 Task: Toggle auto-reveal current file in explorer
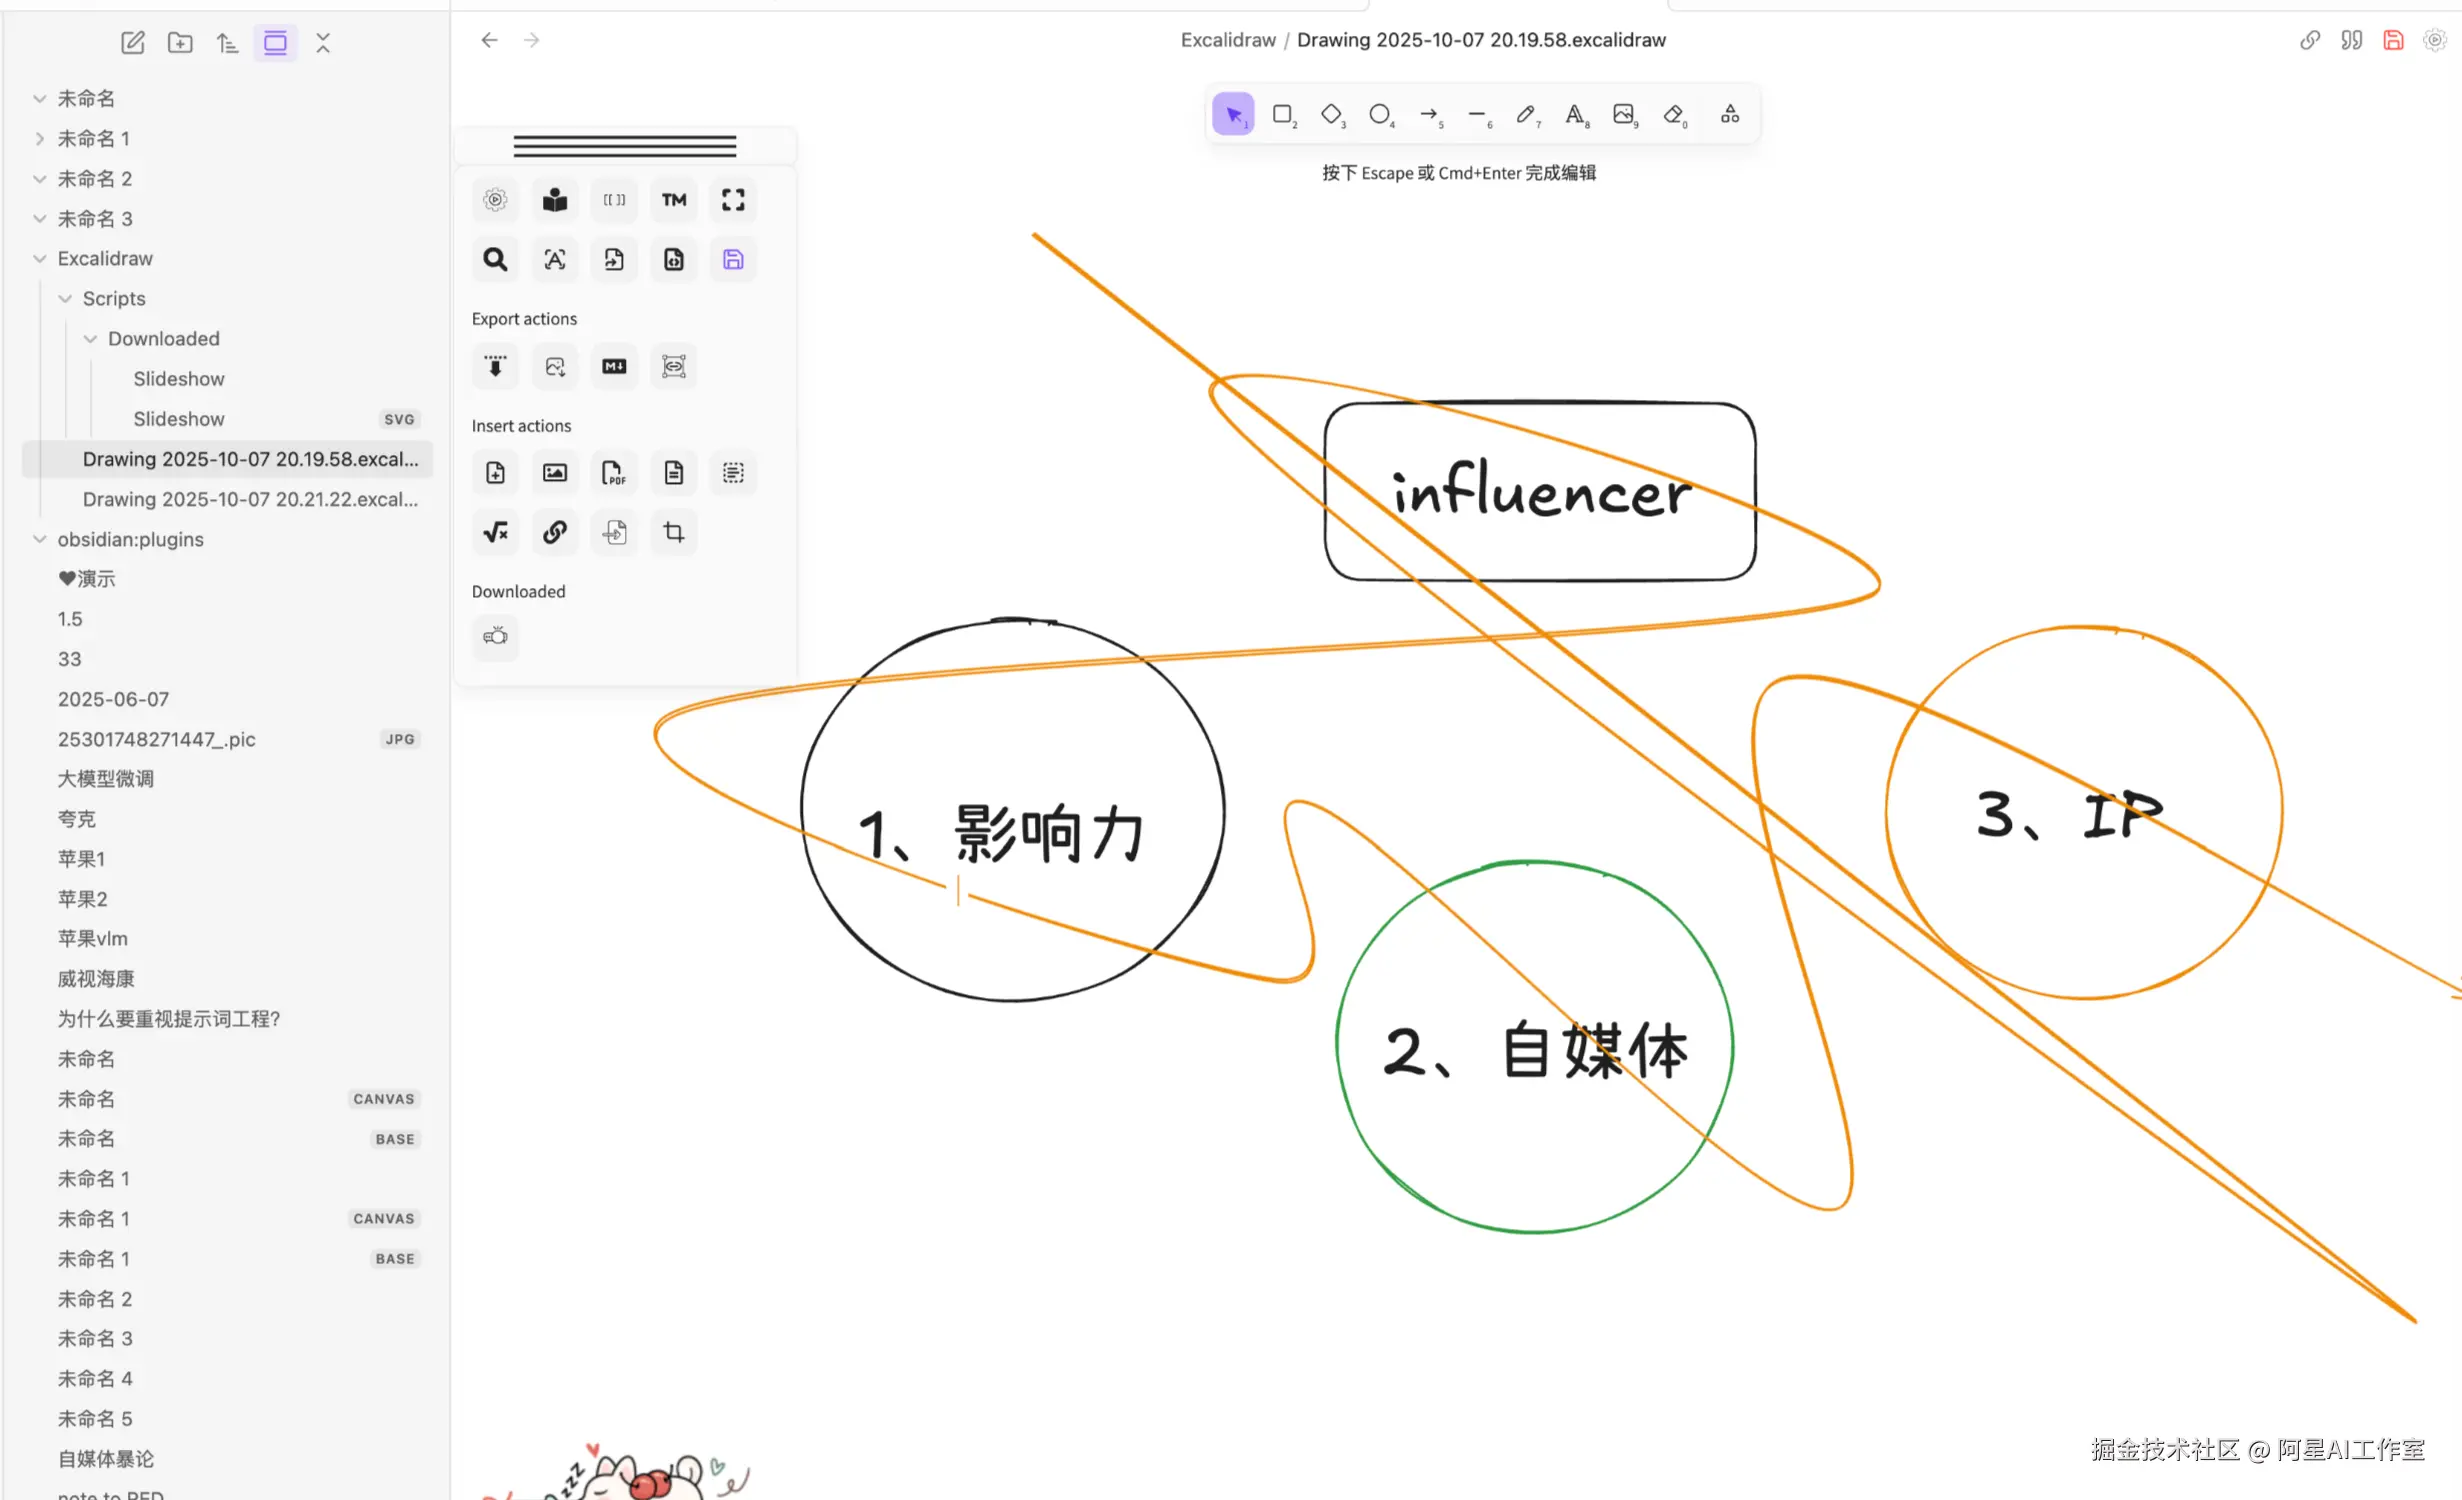(275, 42)
